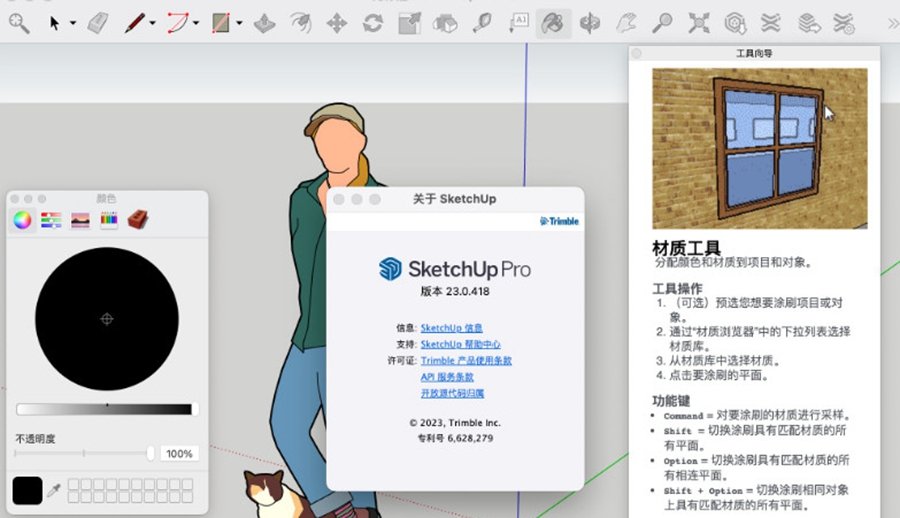Screen dimensions: 900x518
Task: Click the 材质工具 heading
Action: [686, 248]
